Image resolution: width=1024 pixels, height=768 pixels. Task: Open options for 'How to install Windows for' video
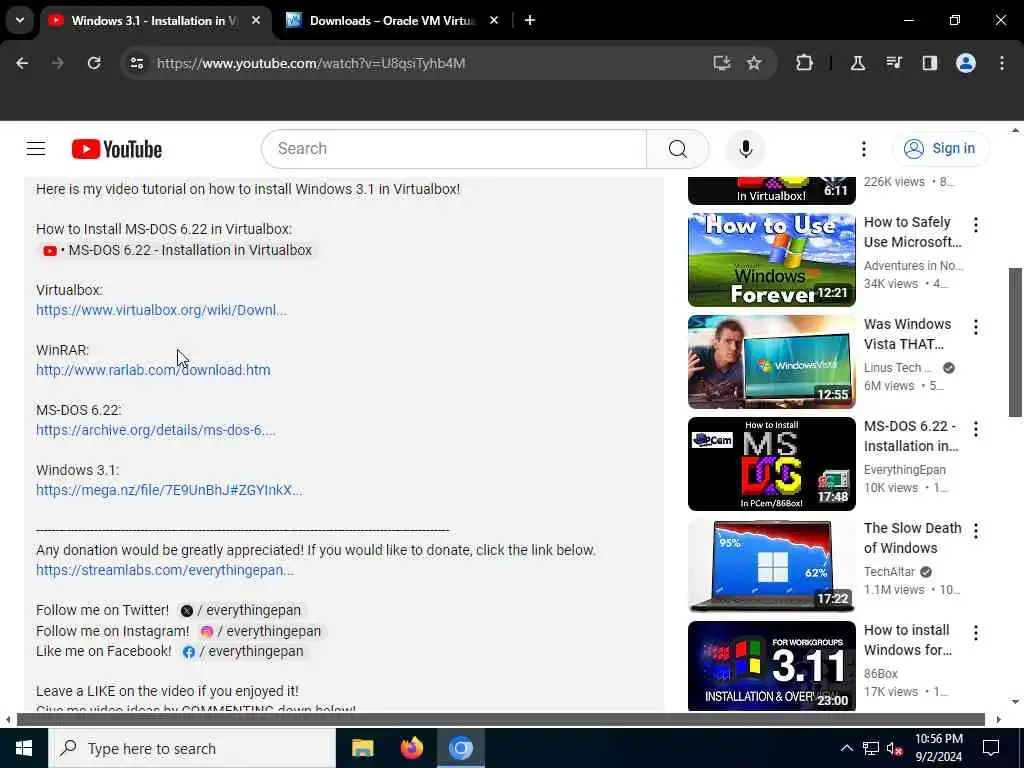pos(976,633)
